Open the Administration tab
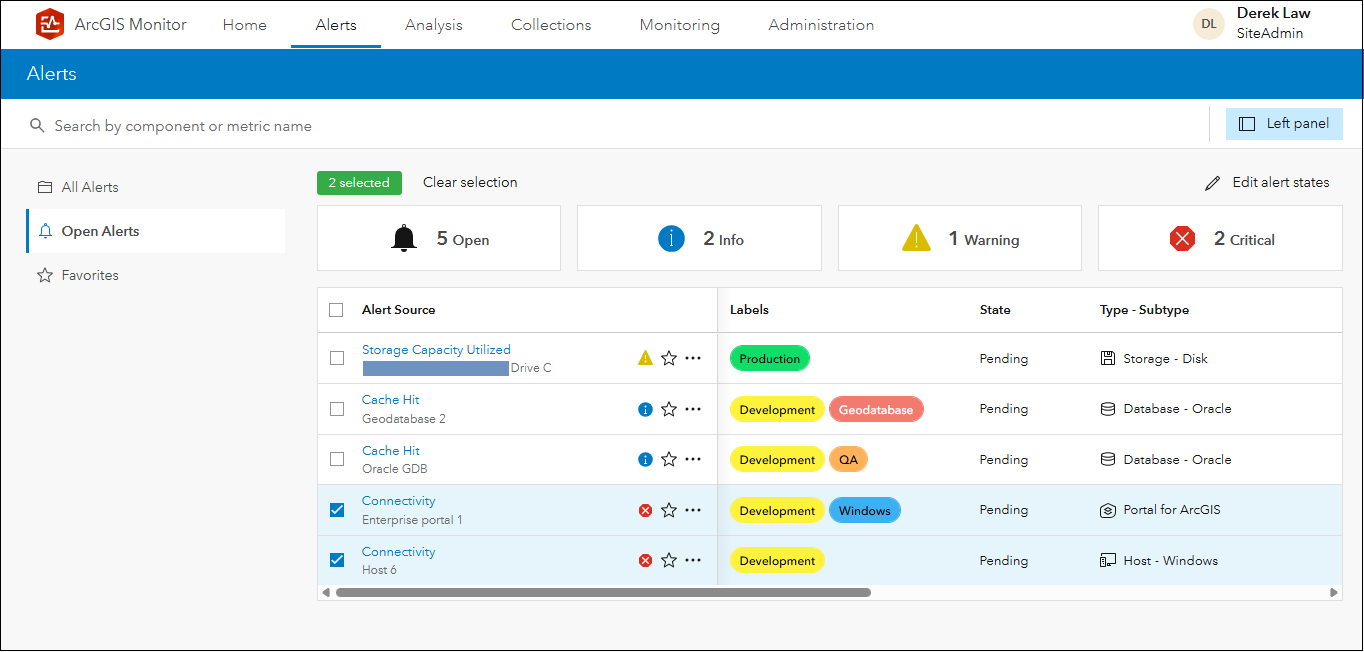1364x652 pixels. [821, 25]
